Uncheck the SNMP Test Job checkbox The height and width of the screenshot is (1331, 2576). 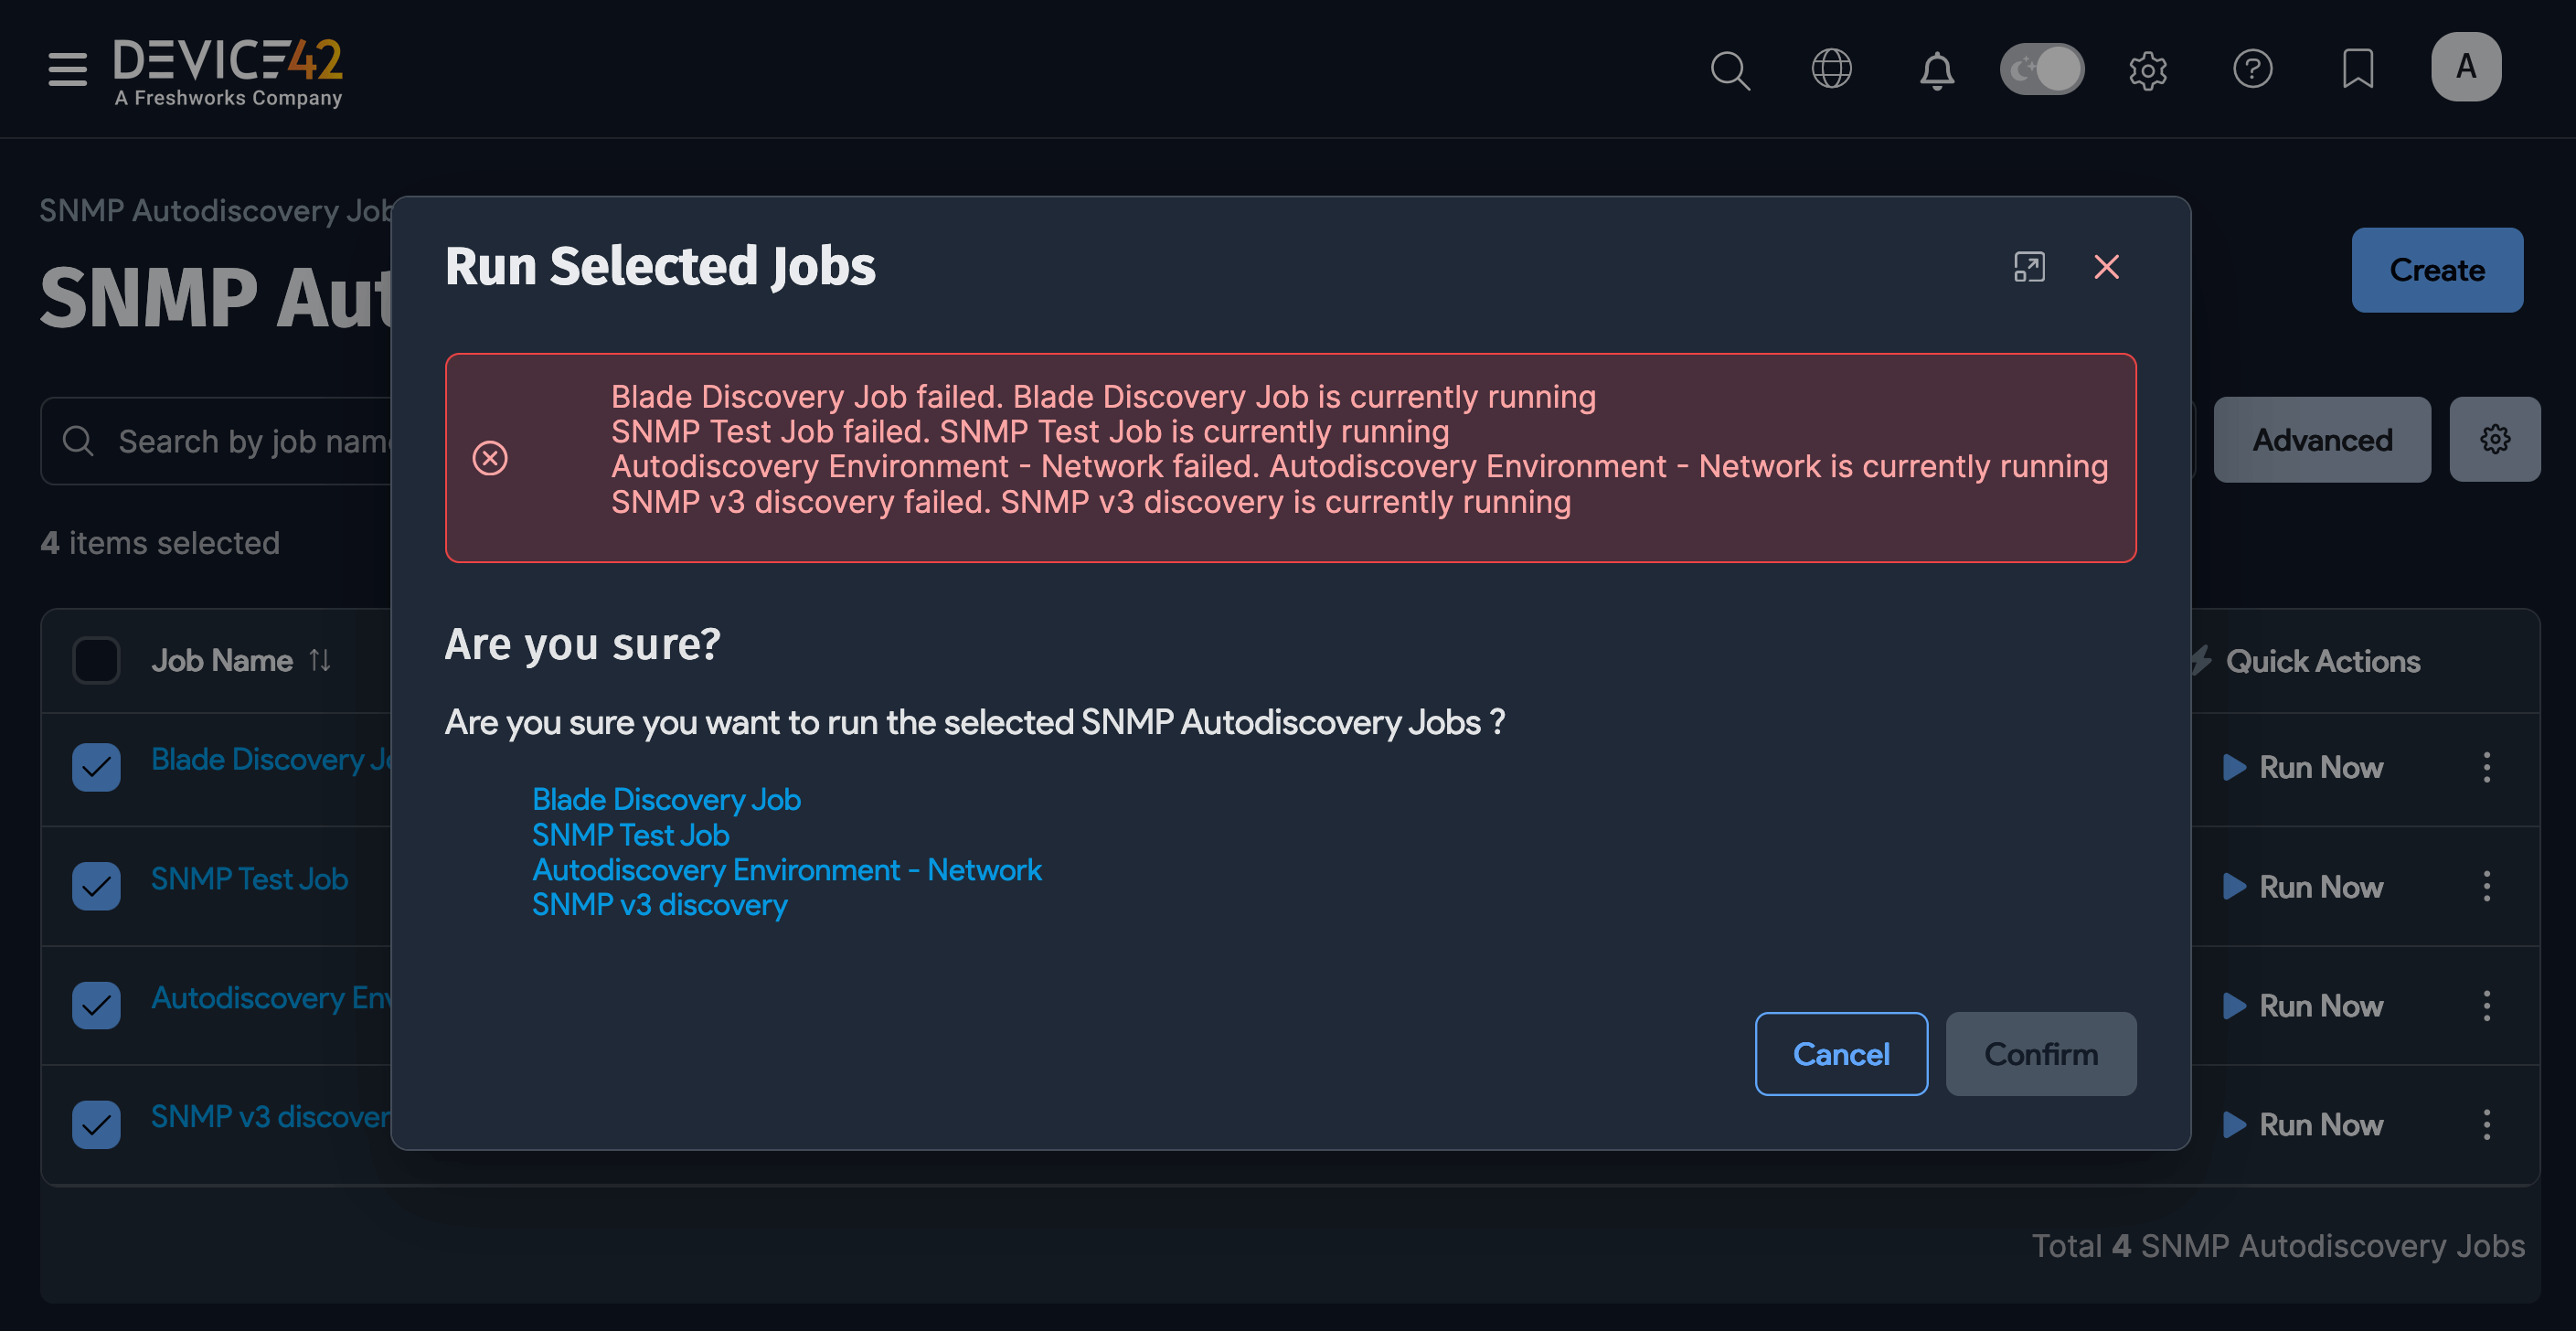(x=96, y=885)
